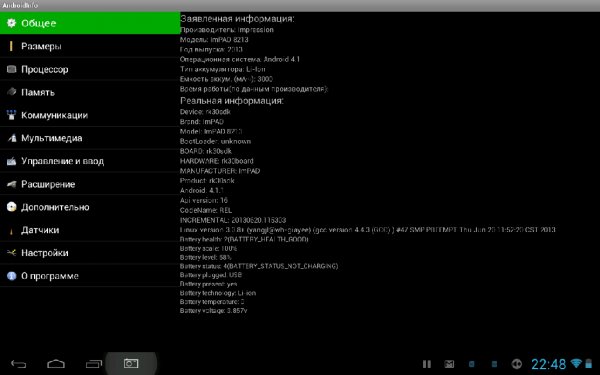Screen dimensions: 600x375
Task: Click the multimedia icon beside Мультимедиа
Action: [11, 138]
